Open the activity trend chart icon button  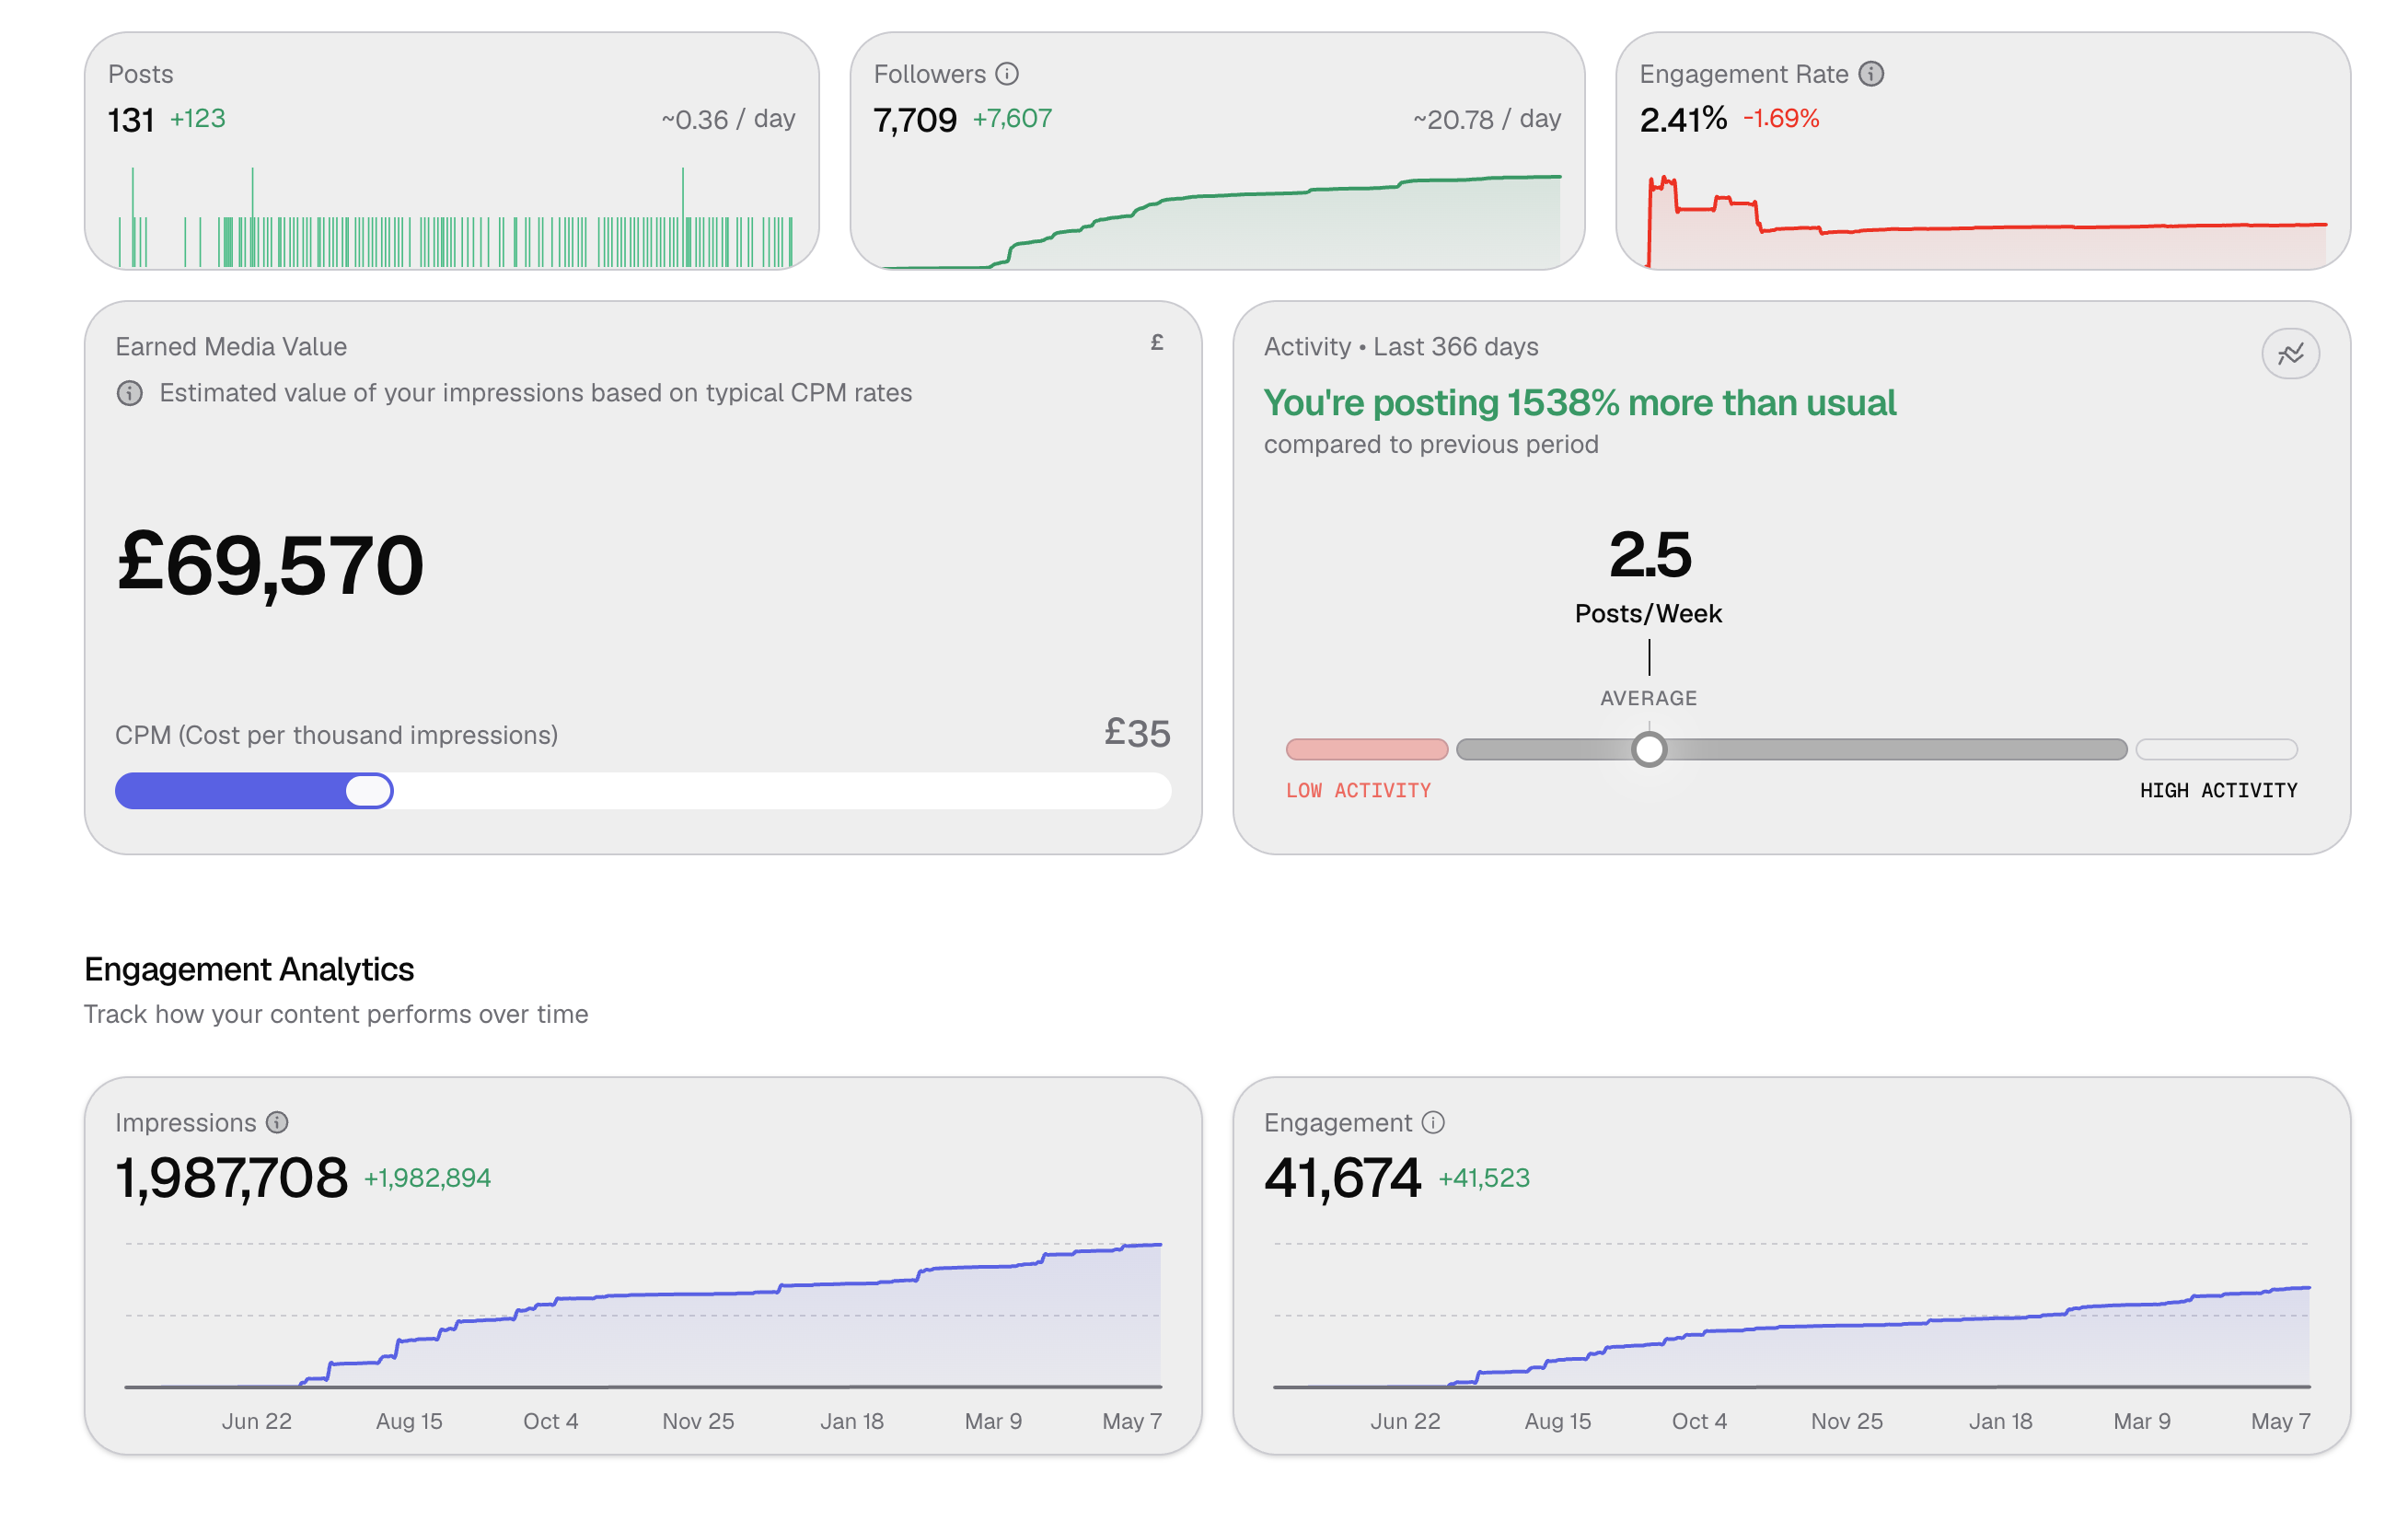(x=2290, y=354)
